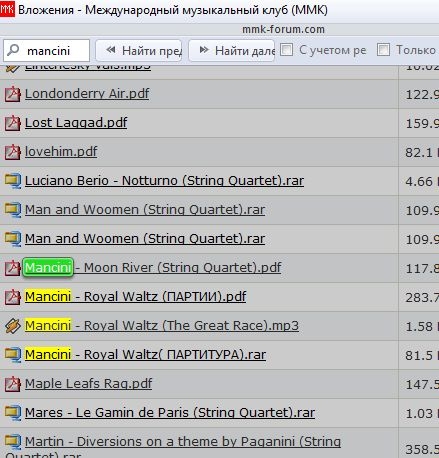The width and height of the screenshot is (439, 458).
Task: Click the PDF icon beside Londonderry Air
Action: [x=13, y=94]
